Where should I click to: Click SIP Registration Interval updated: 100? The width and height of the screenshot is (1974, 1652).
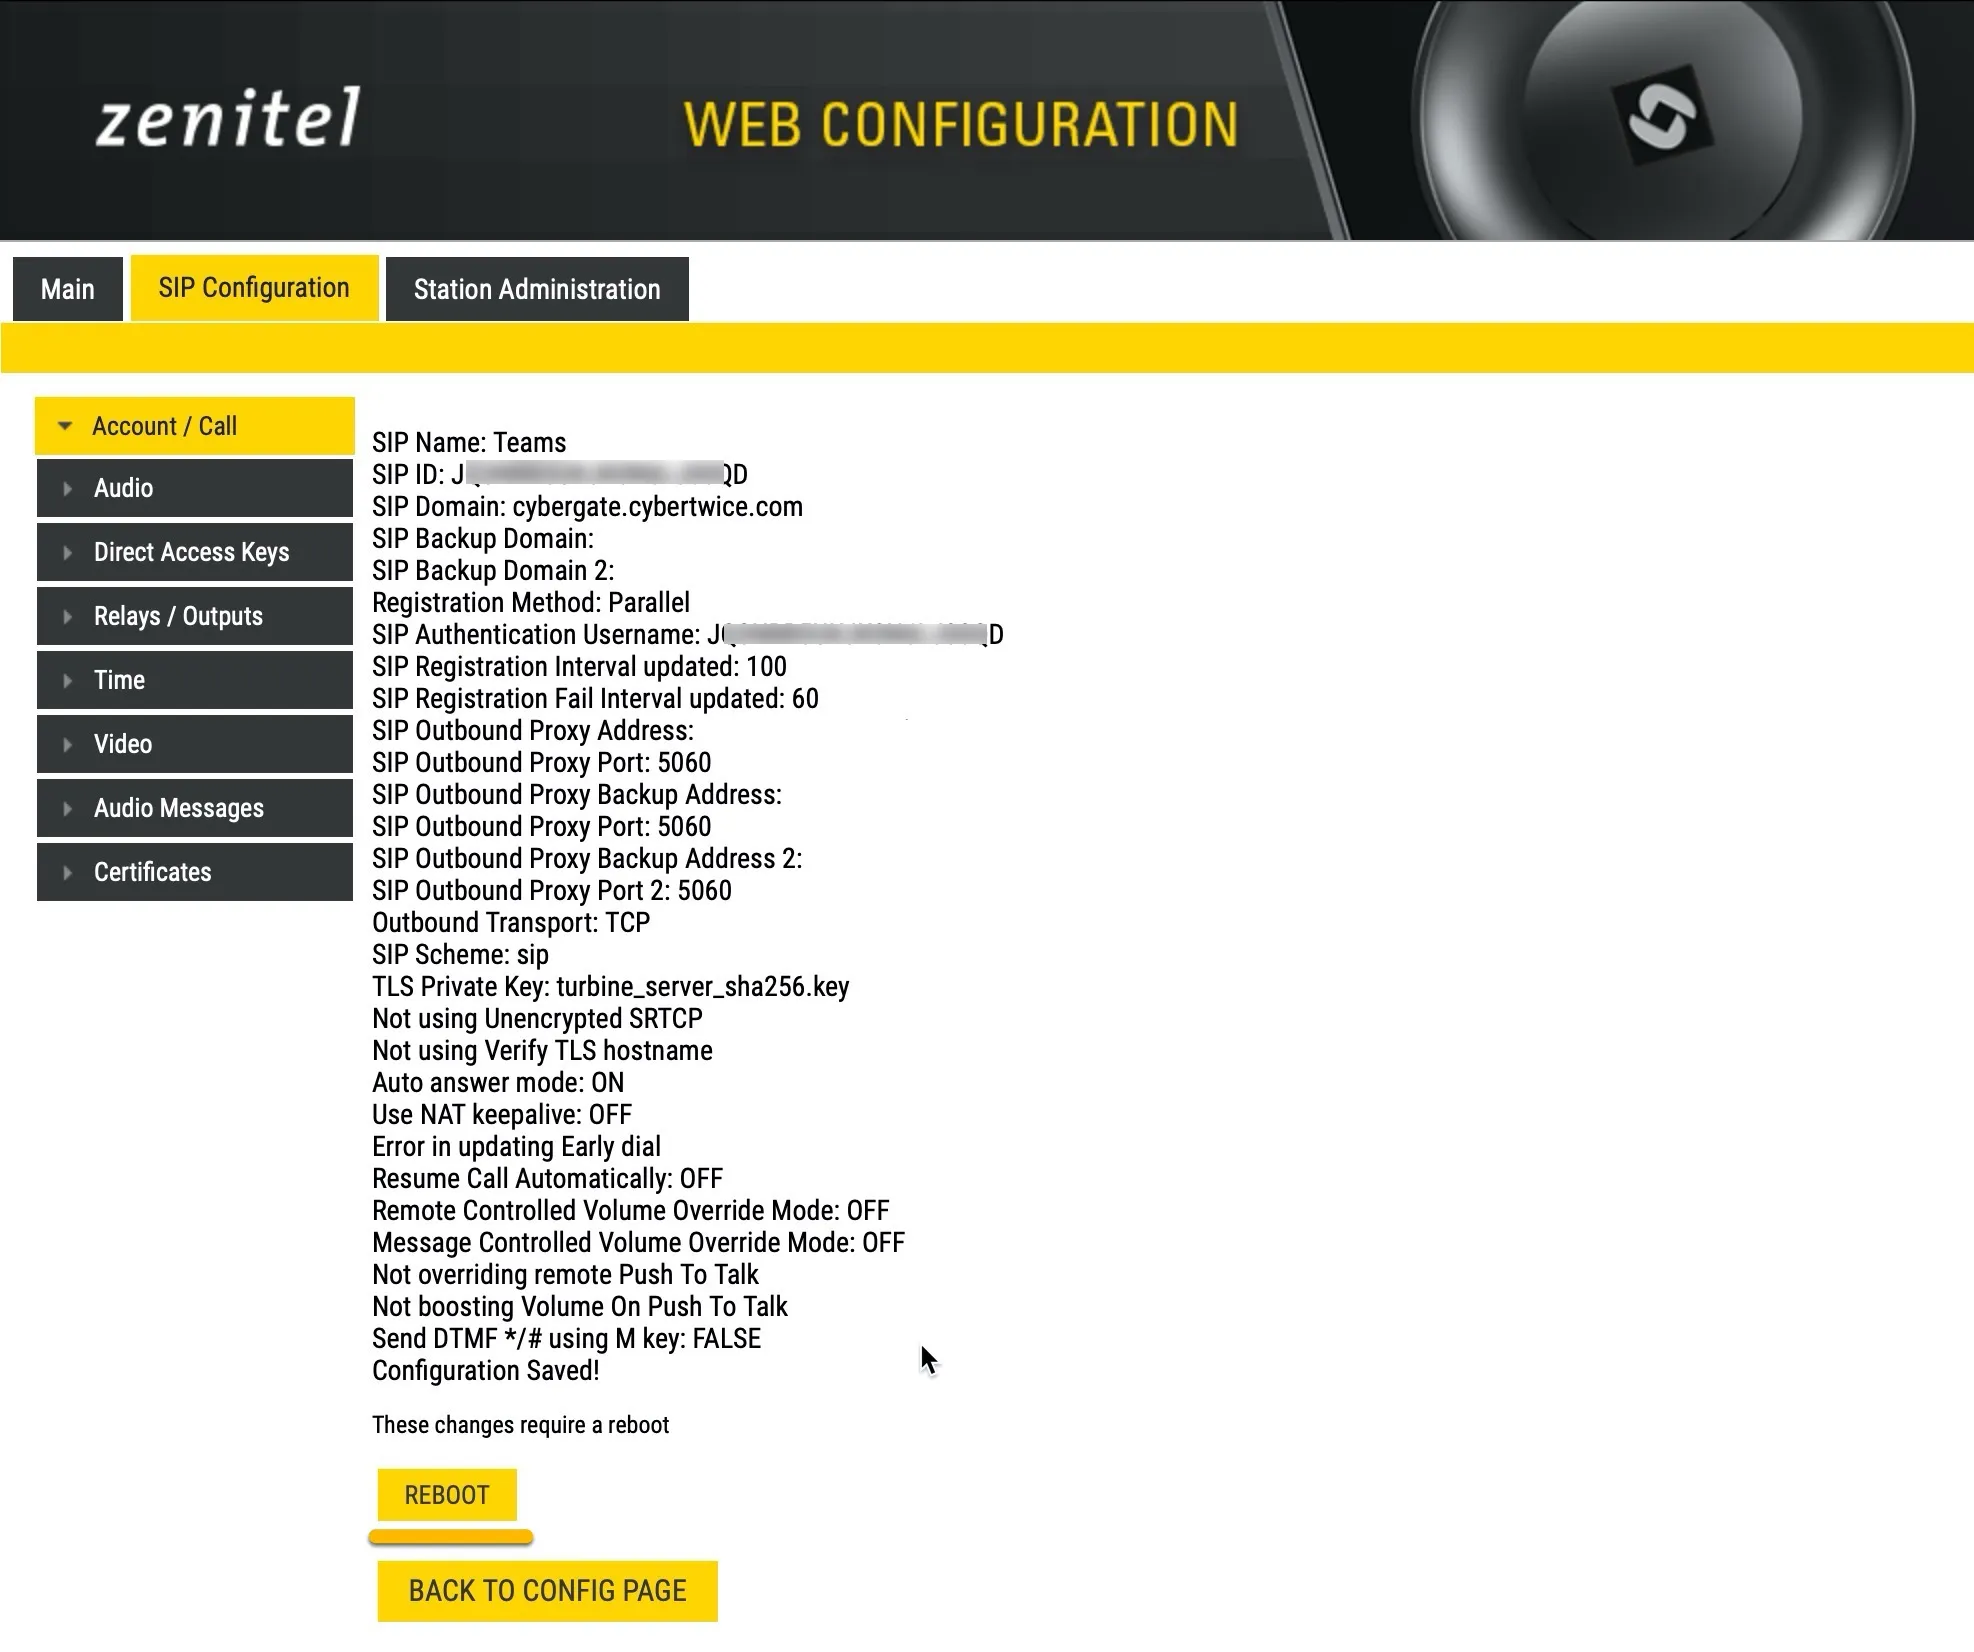pos(579,667)
